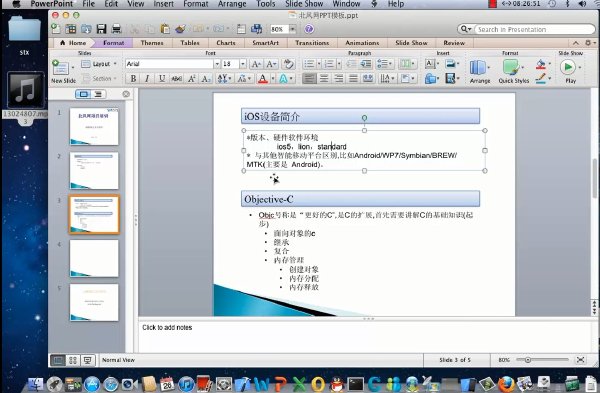Open the bullet list style dropdown

click(318, 64)
